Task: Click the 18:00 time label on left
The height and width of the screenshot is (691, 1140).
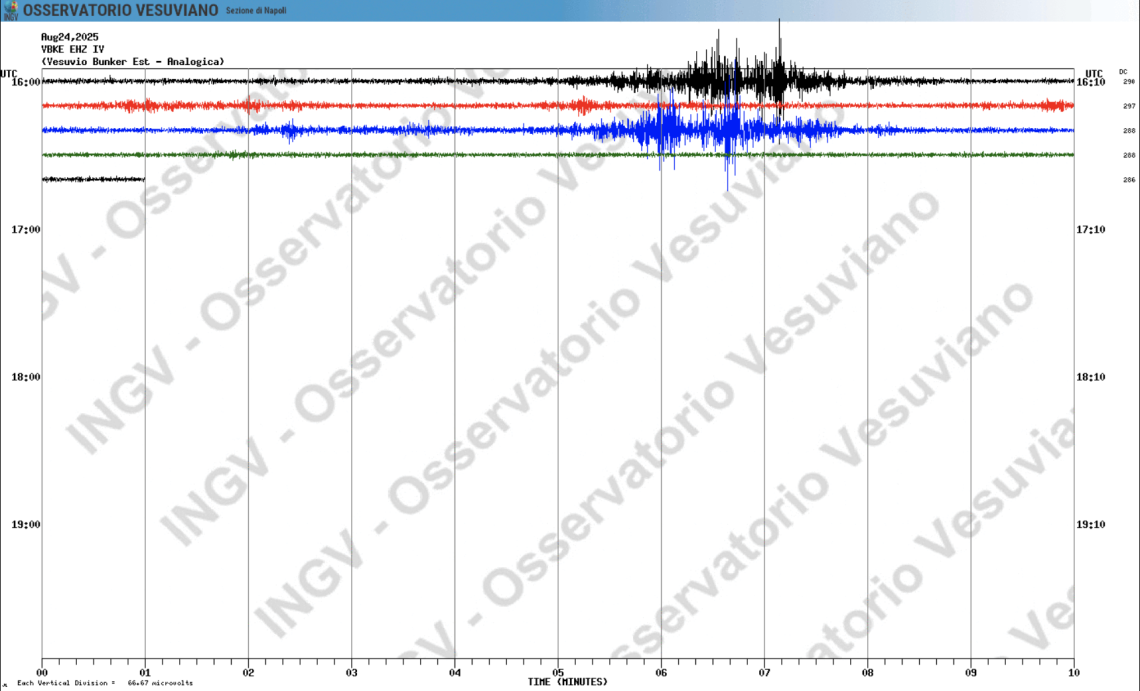Action: 24,378
